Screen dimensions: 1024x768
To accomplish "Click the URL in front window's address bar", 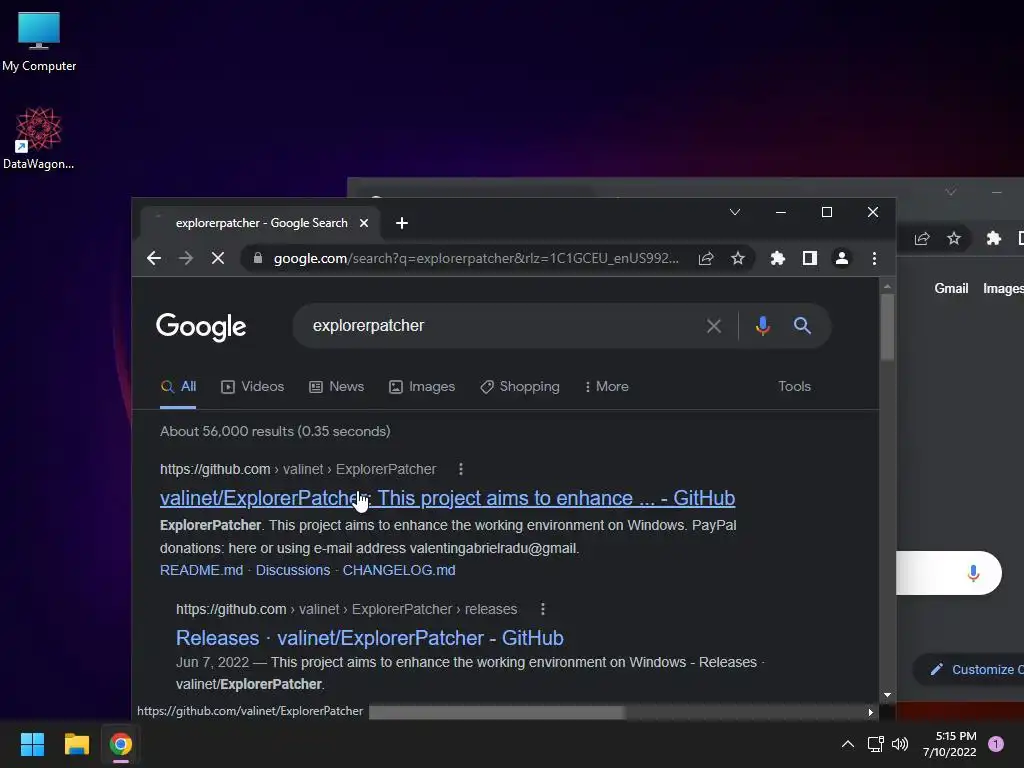I will pos(476,259).
